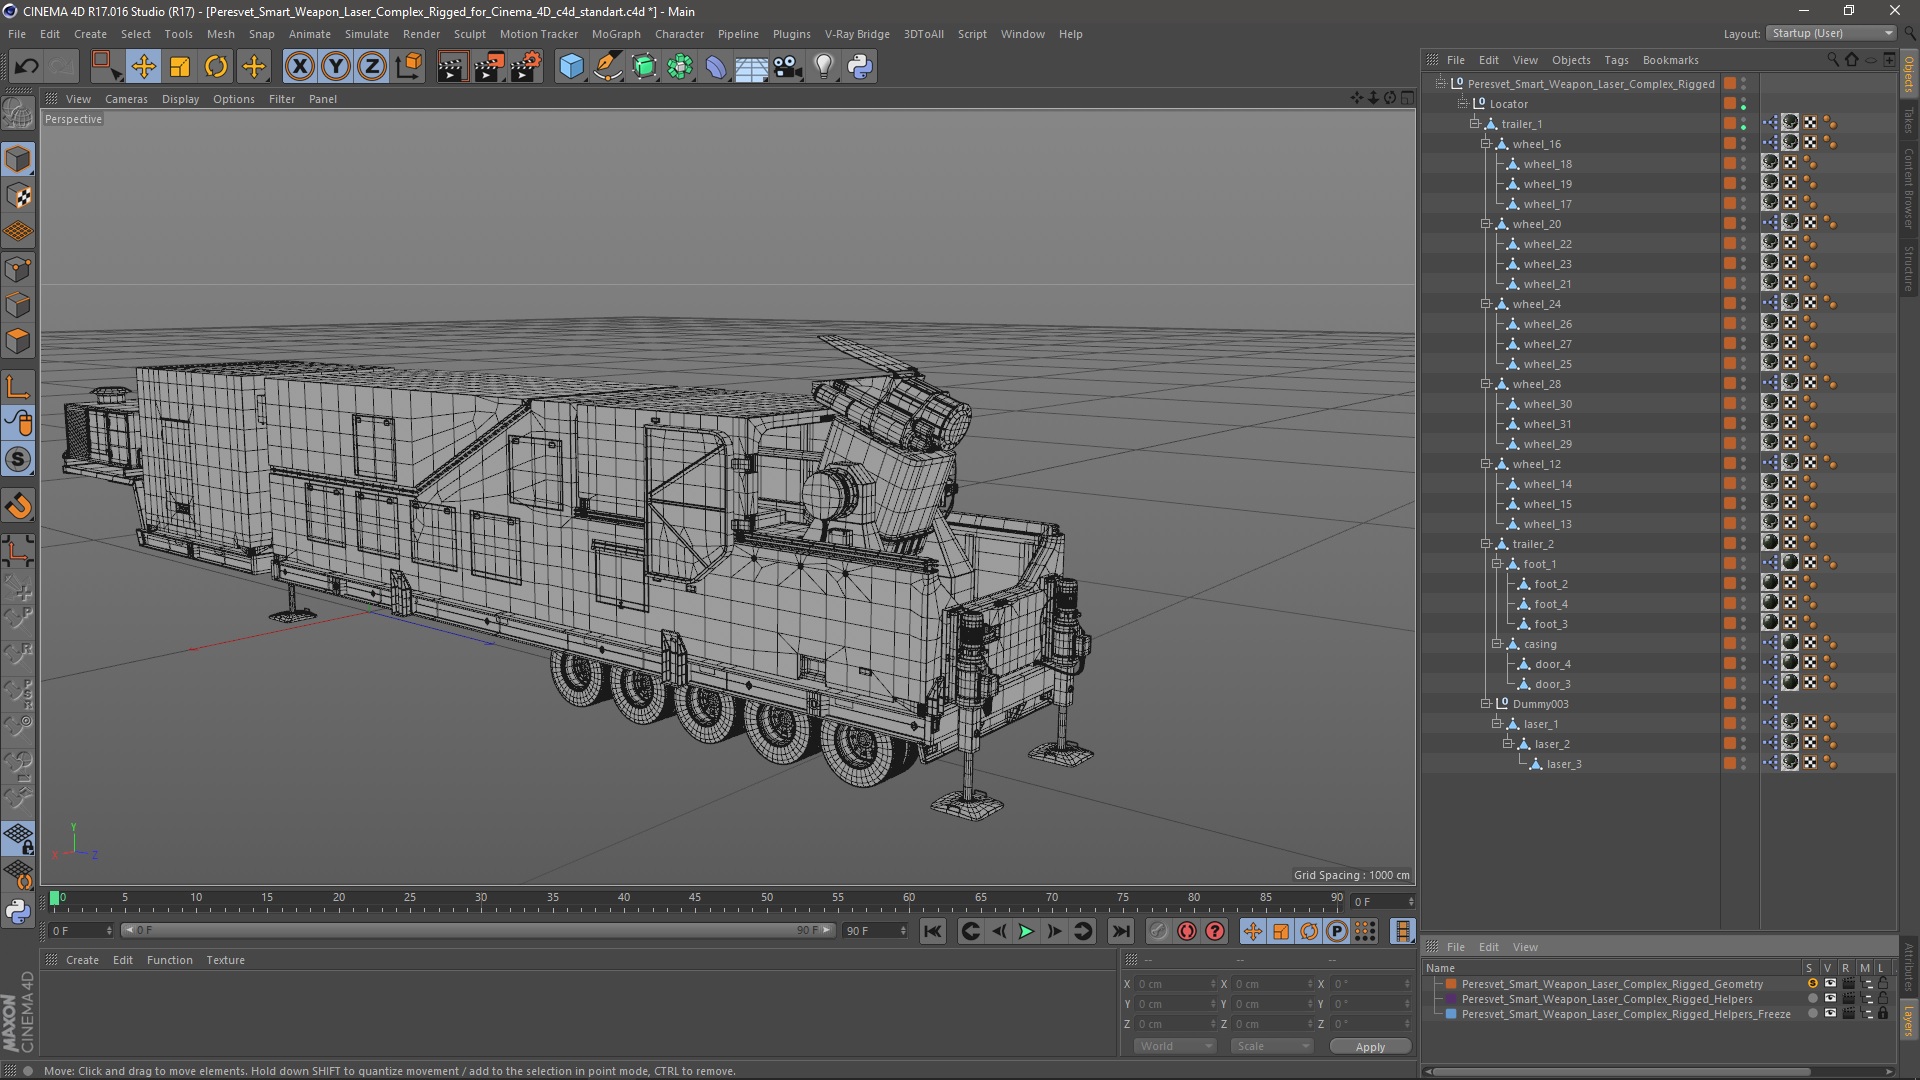1920x1080 pixels.
Task: Click the X position input field
Action: coord(1176,984)
